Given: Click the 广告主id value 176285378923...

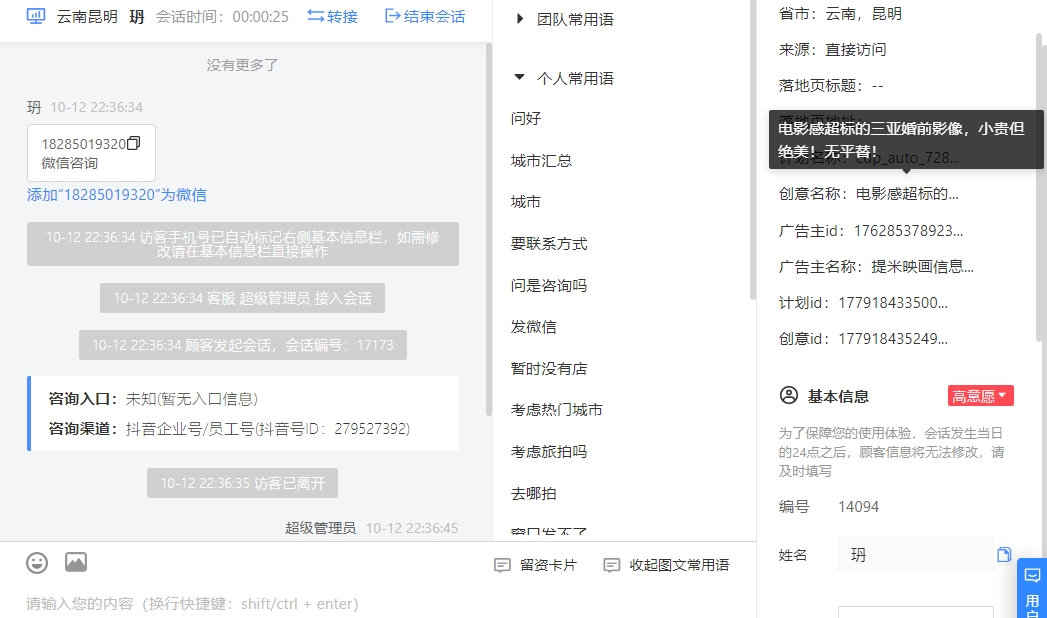Looking at the screenshot, I should point(908,231).
